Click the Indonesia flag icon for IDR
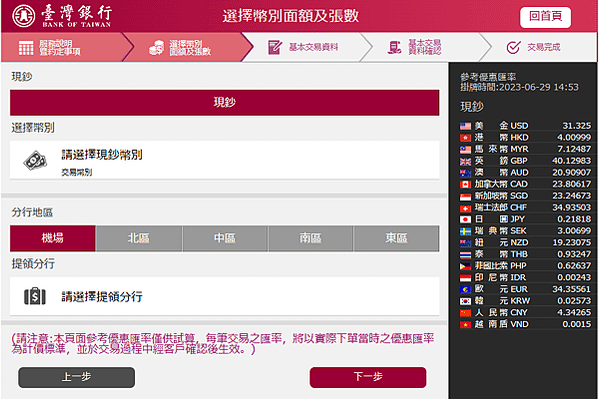 point(465,278)
